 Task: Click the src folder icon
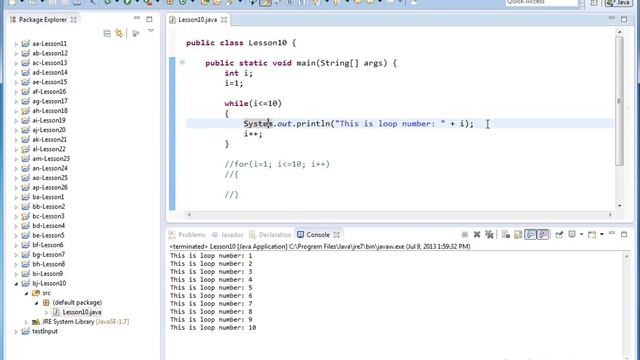pos(36,293)
